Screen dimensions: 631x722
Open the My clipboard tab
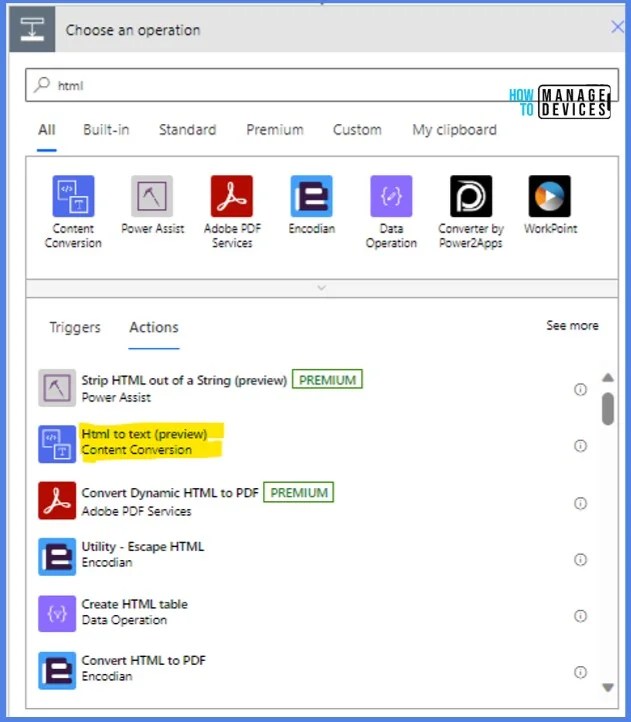tap(454, 130)
